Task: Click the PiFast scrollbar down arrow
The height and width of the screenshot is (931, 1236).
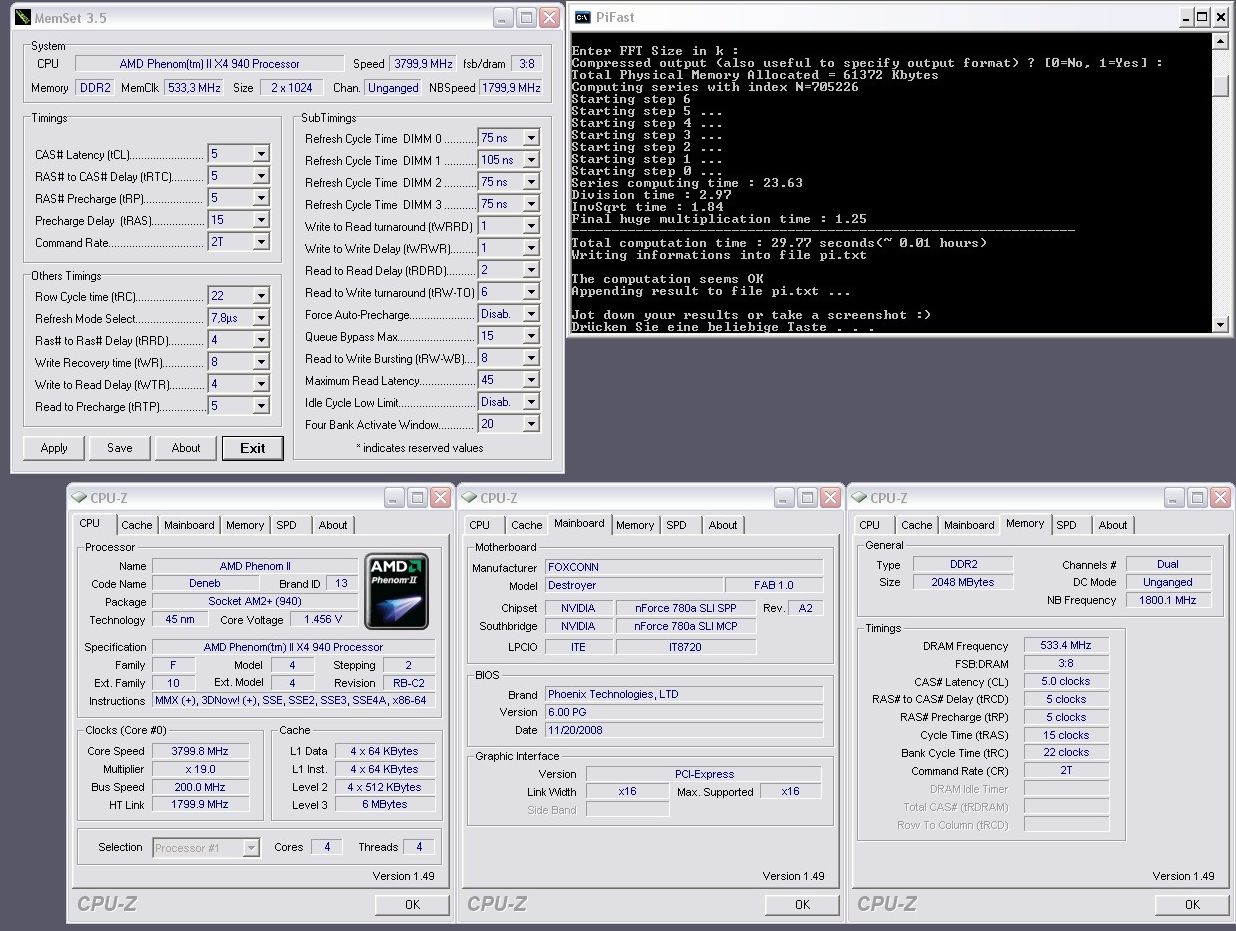Action: [1220, 324]
